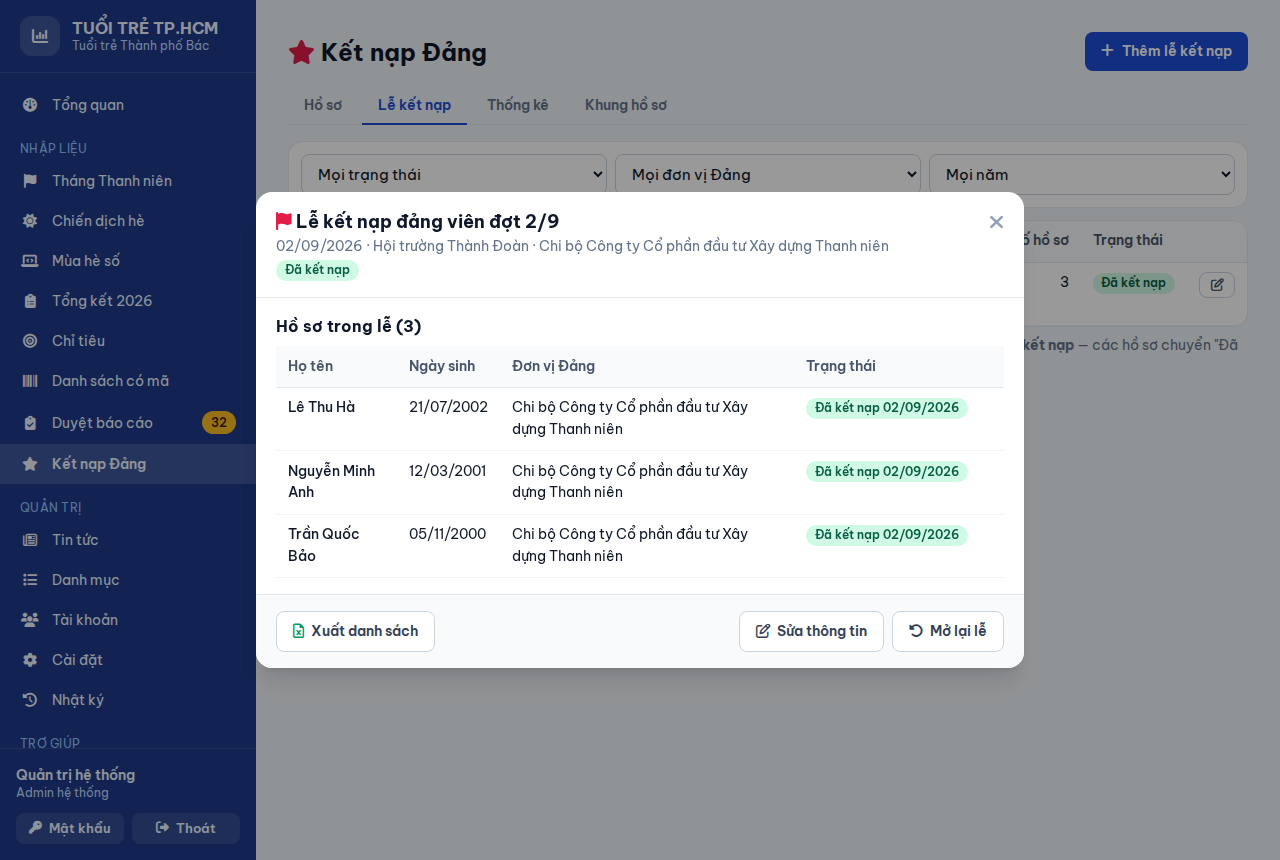The image size is (1280, 860).
Task: Click the Danh sách có mã barcode icon
Action: pos(30,381)
